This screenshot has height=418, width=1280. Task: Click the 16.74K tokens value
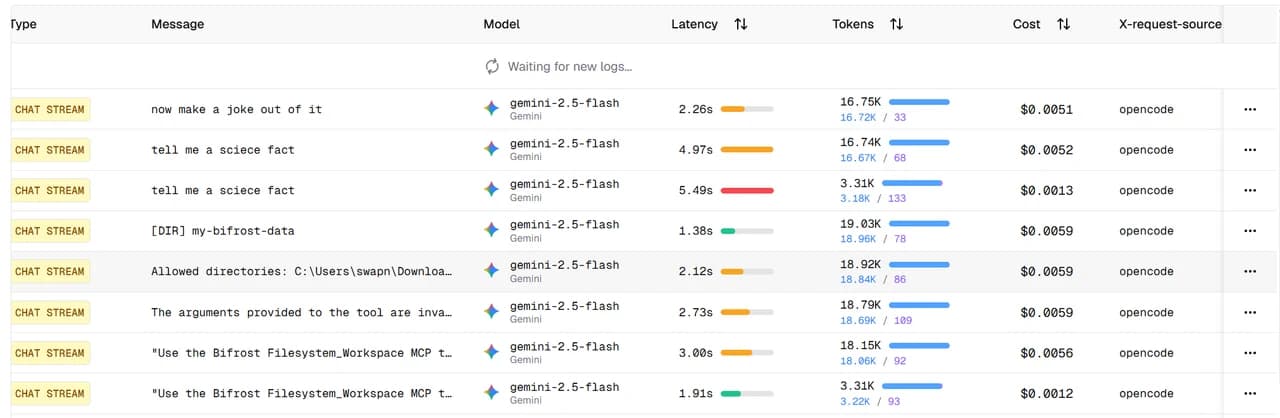pos(860,143)
